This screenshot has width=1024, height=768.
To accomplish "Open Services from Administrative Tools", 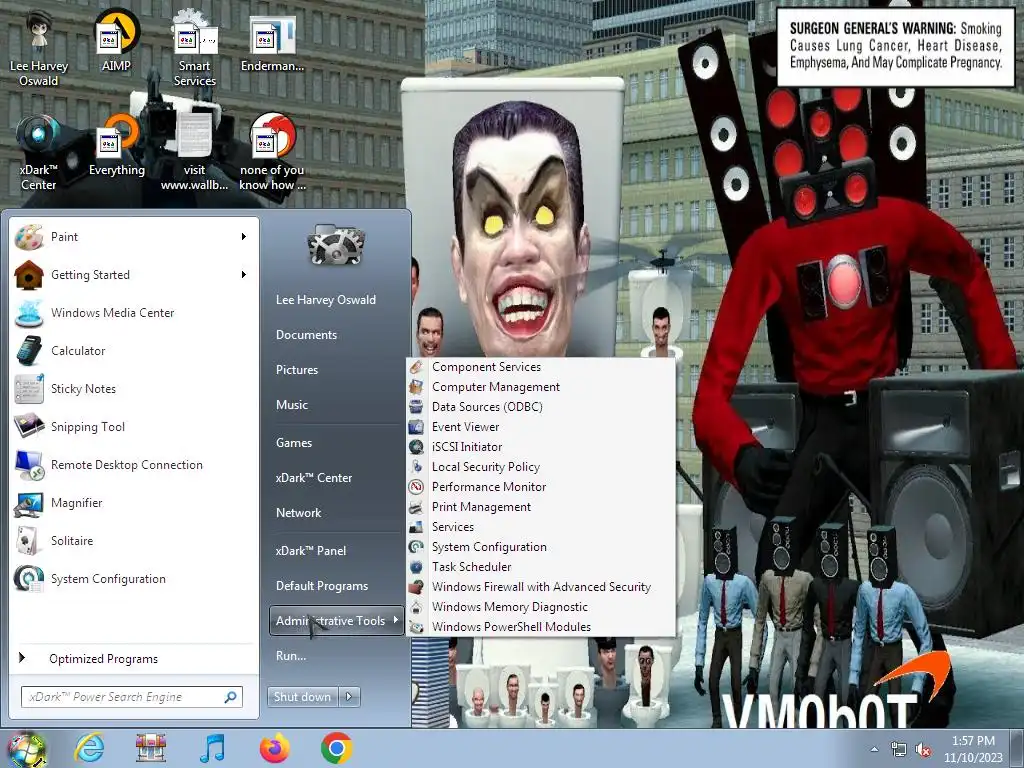I will click(541, 527).
